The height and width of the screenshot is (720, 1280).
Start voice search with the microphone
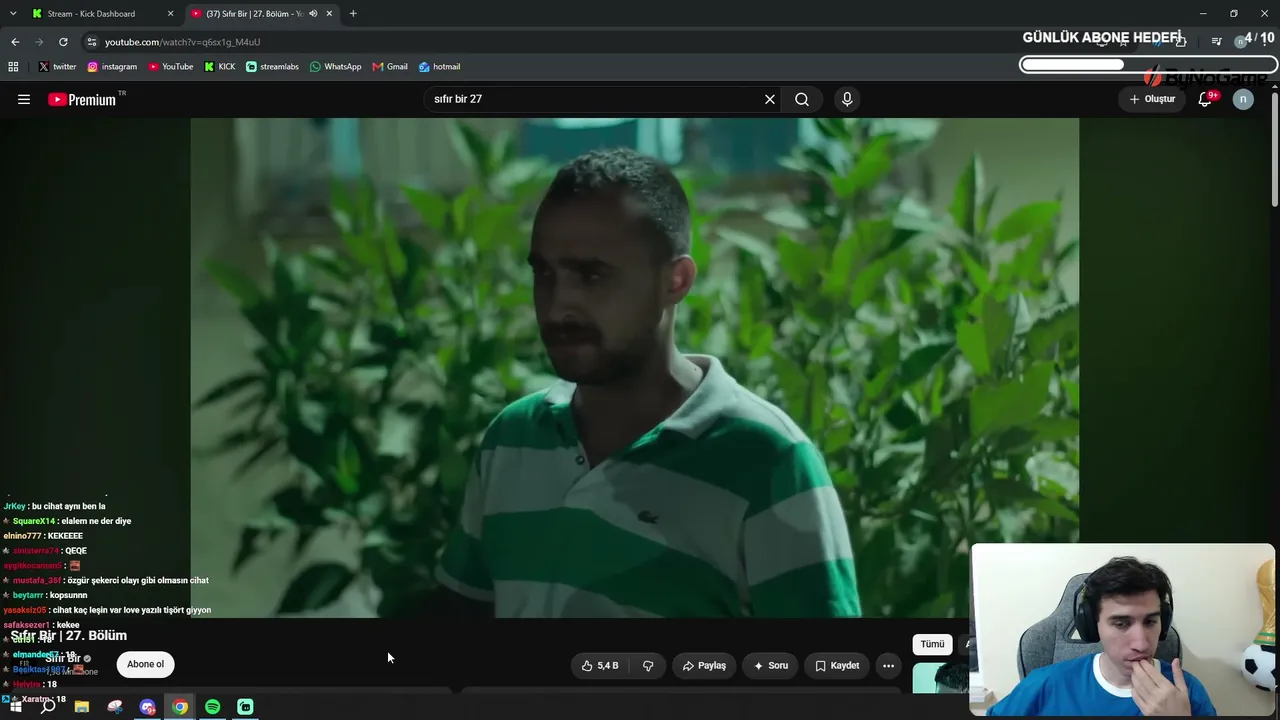click(847, 99)
